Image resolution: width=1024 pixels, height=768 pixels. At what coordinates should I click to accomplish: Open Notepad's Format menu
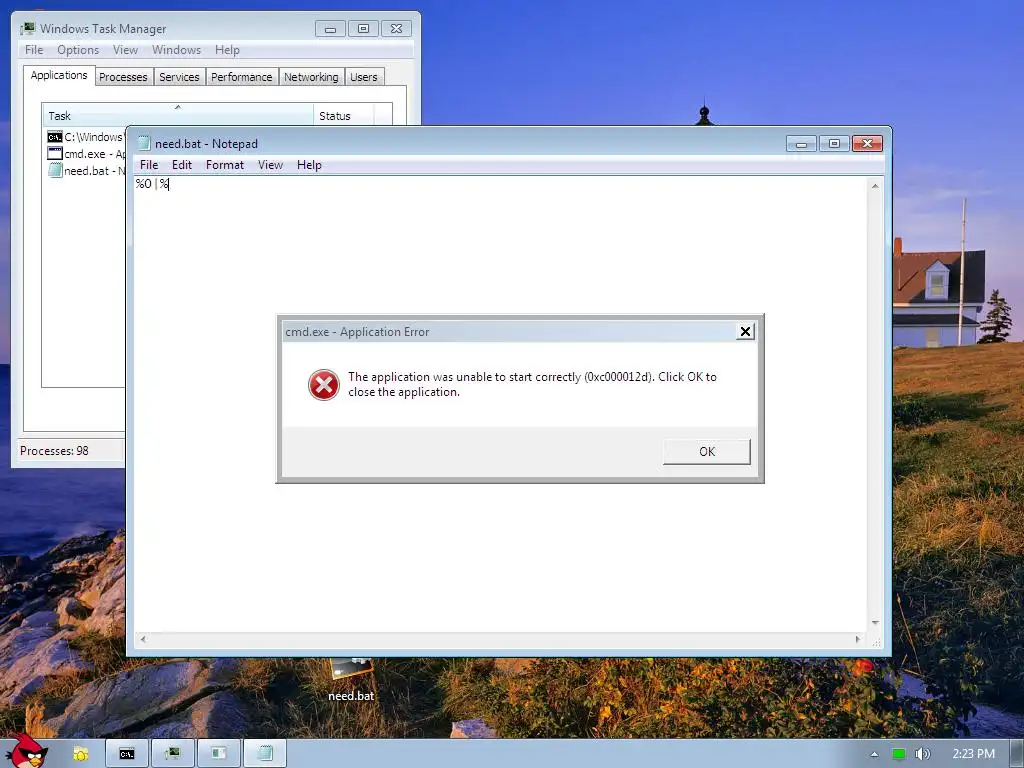click(225, 165)
